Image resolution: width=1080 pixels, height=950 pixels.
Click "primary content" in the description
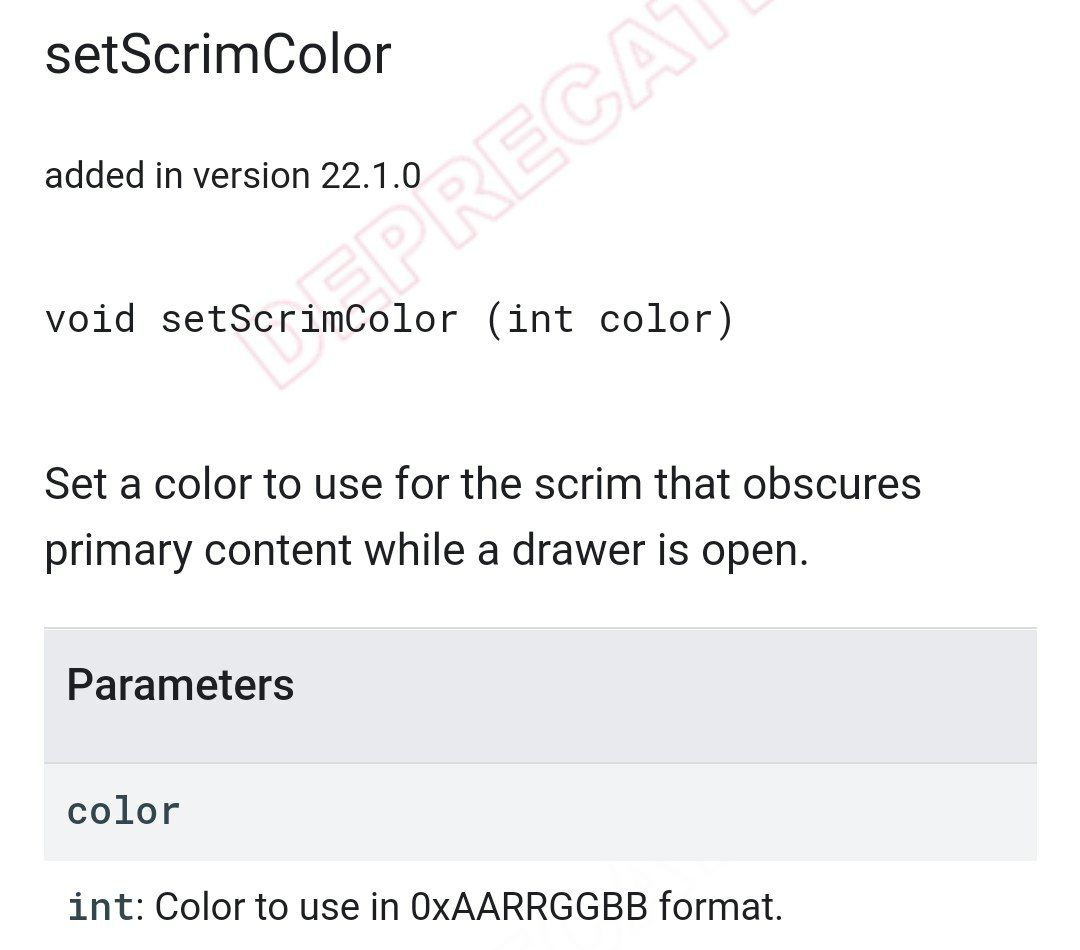(198, 550)
